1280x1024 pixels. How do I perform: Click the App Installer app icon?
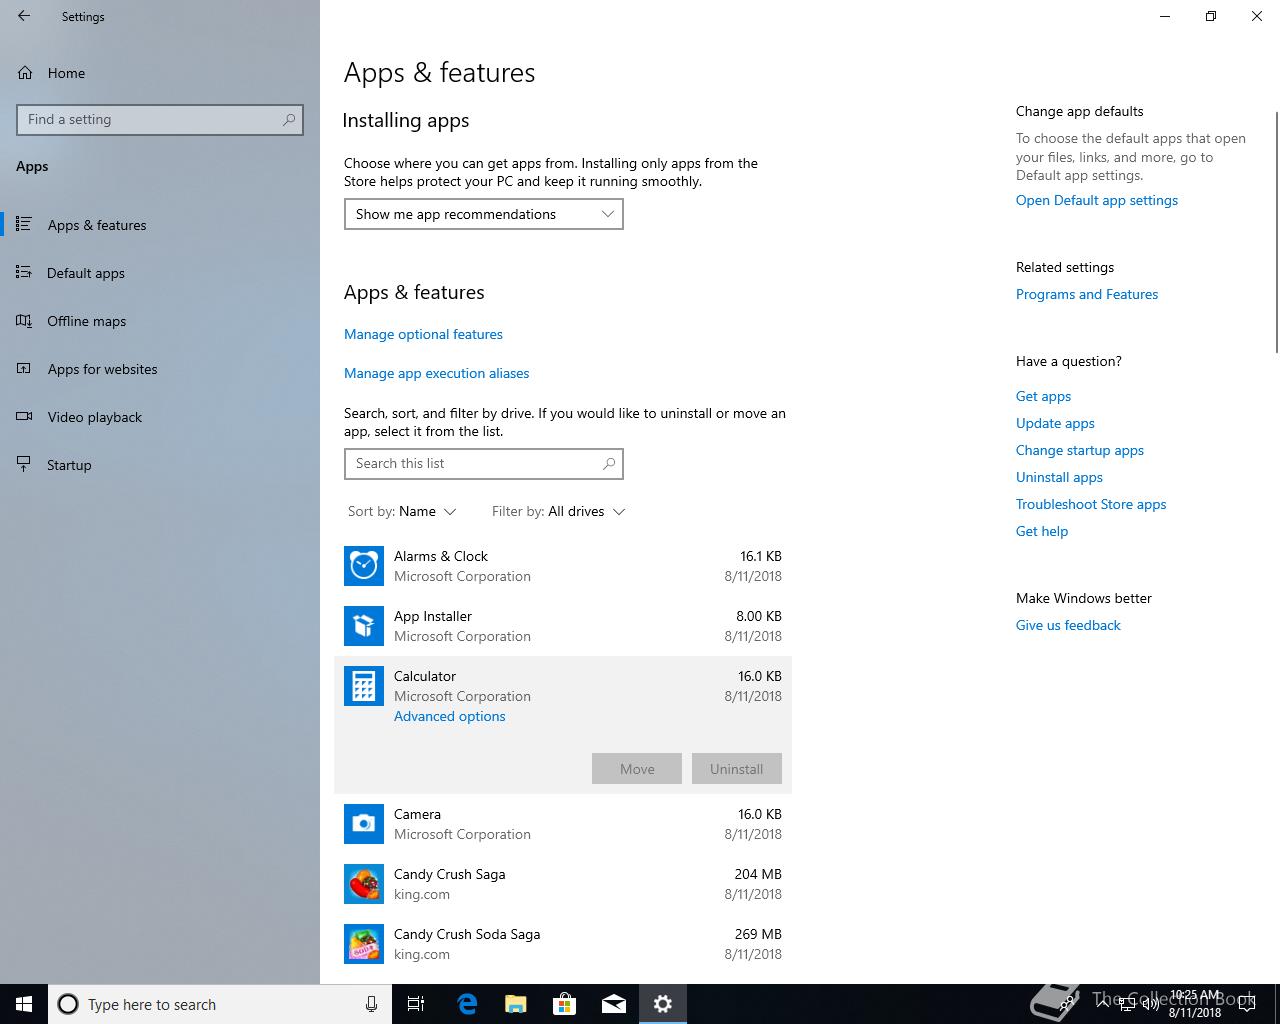364,626
